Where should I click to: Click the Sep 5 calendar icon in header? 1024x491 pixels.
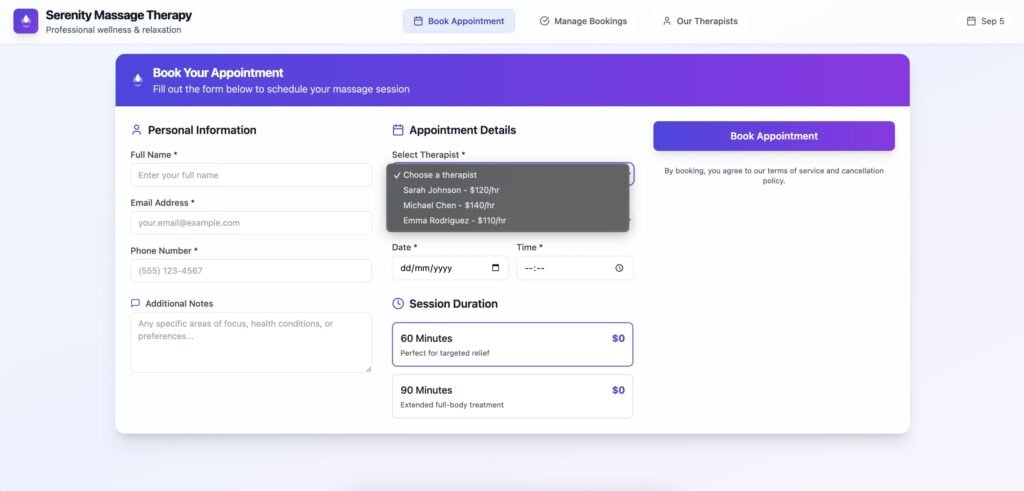[x=970, y=21]
